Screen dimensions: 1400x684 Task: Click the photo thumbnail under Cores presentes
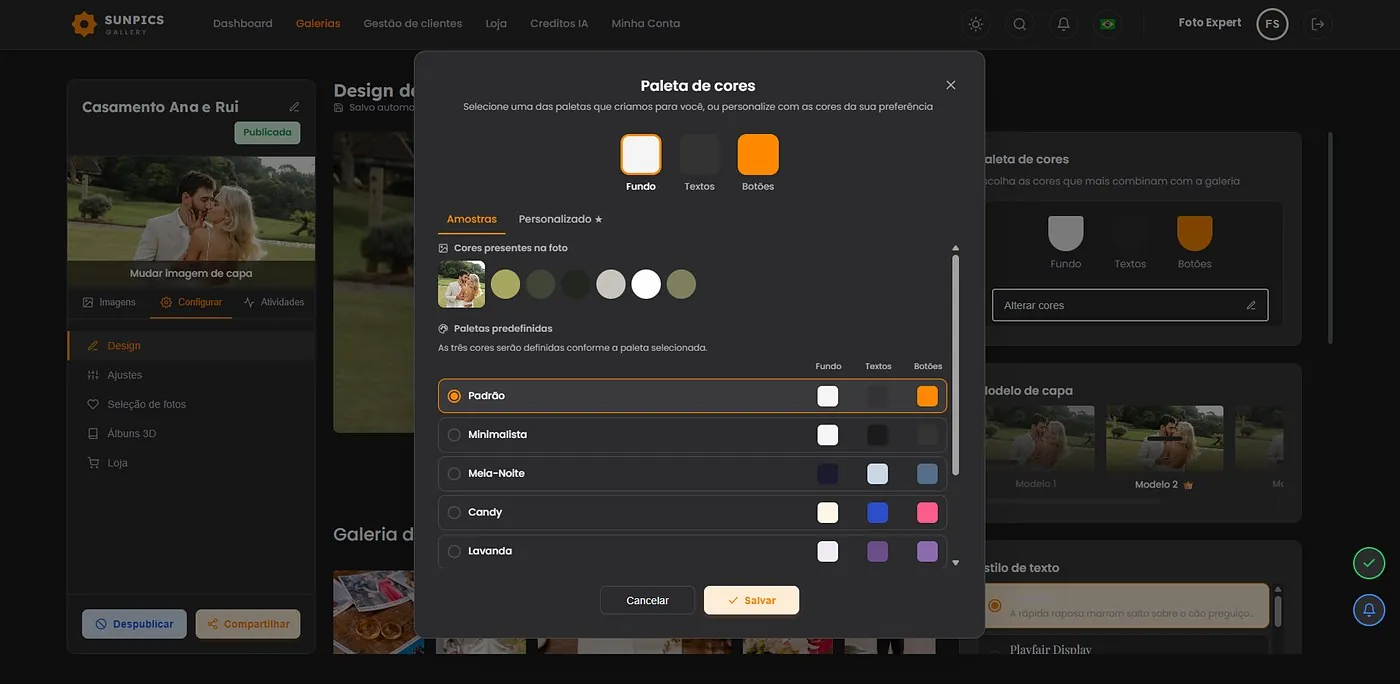(x=461, y=284)
